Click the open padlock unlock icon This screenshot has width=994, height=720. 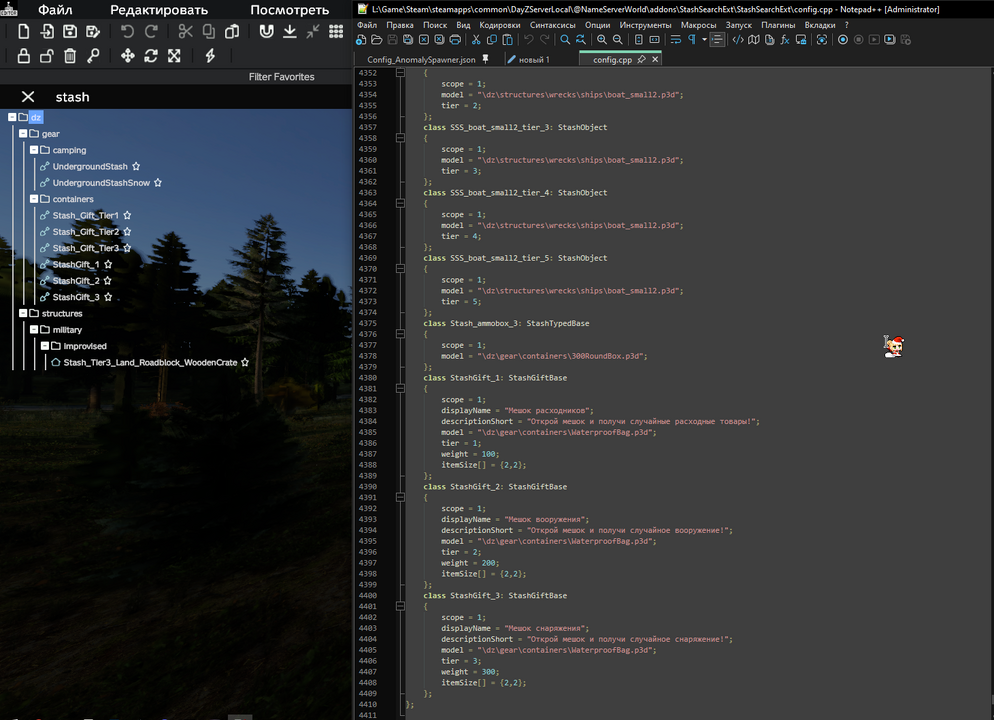47,56
